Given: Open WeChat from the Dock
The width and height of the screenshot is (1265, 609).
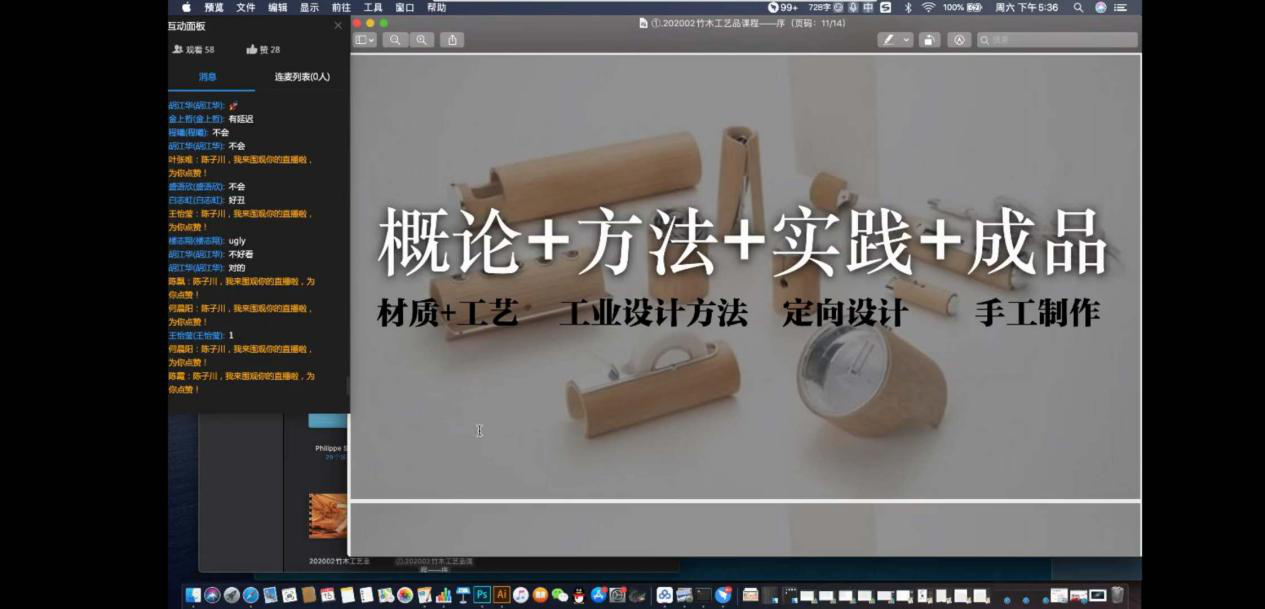Looking at the screenshot, I should tap(560, 595).
